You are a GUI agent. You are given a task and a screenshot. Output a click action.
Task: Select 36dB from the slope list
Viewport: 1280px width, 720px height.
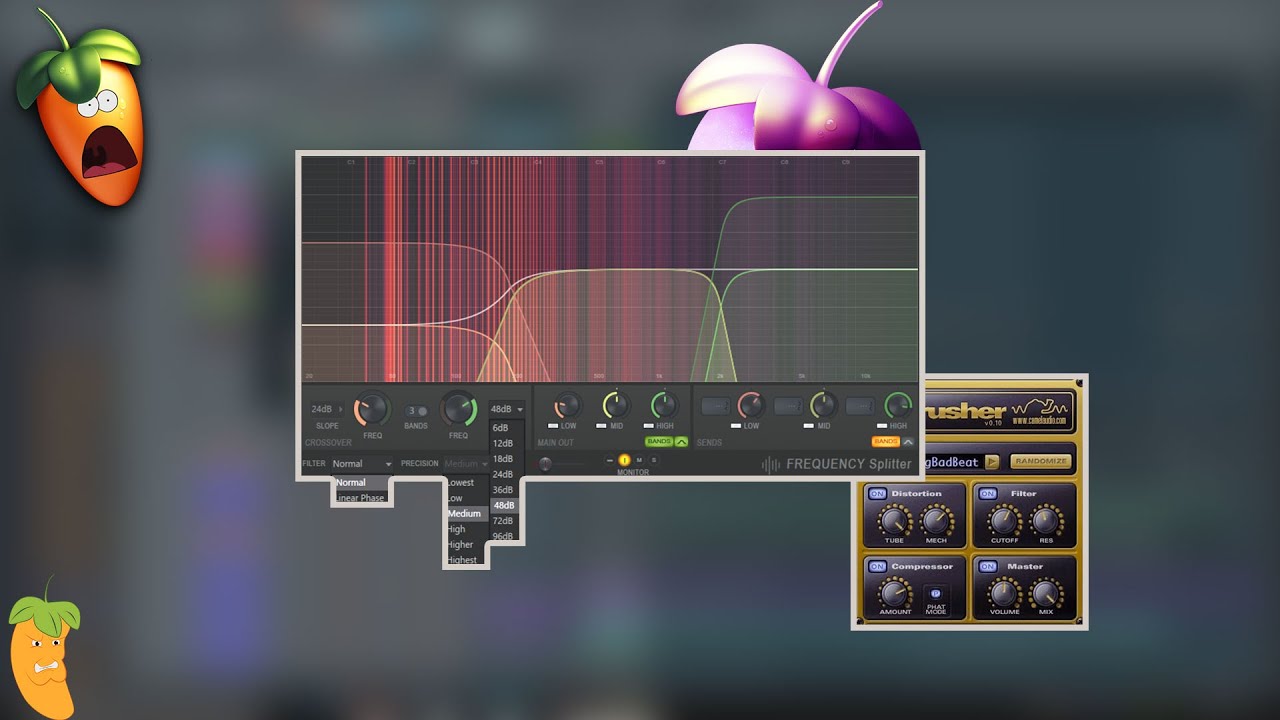pyautogui.click(x=503, y=490)
